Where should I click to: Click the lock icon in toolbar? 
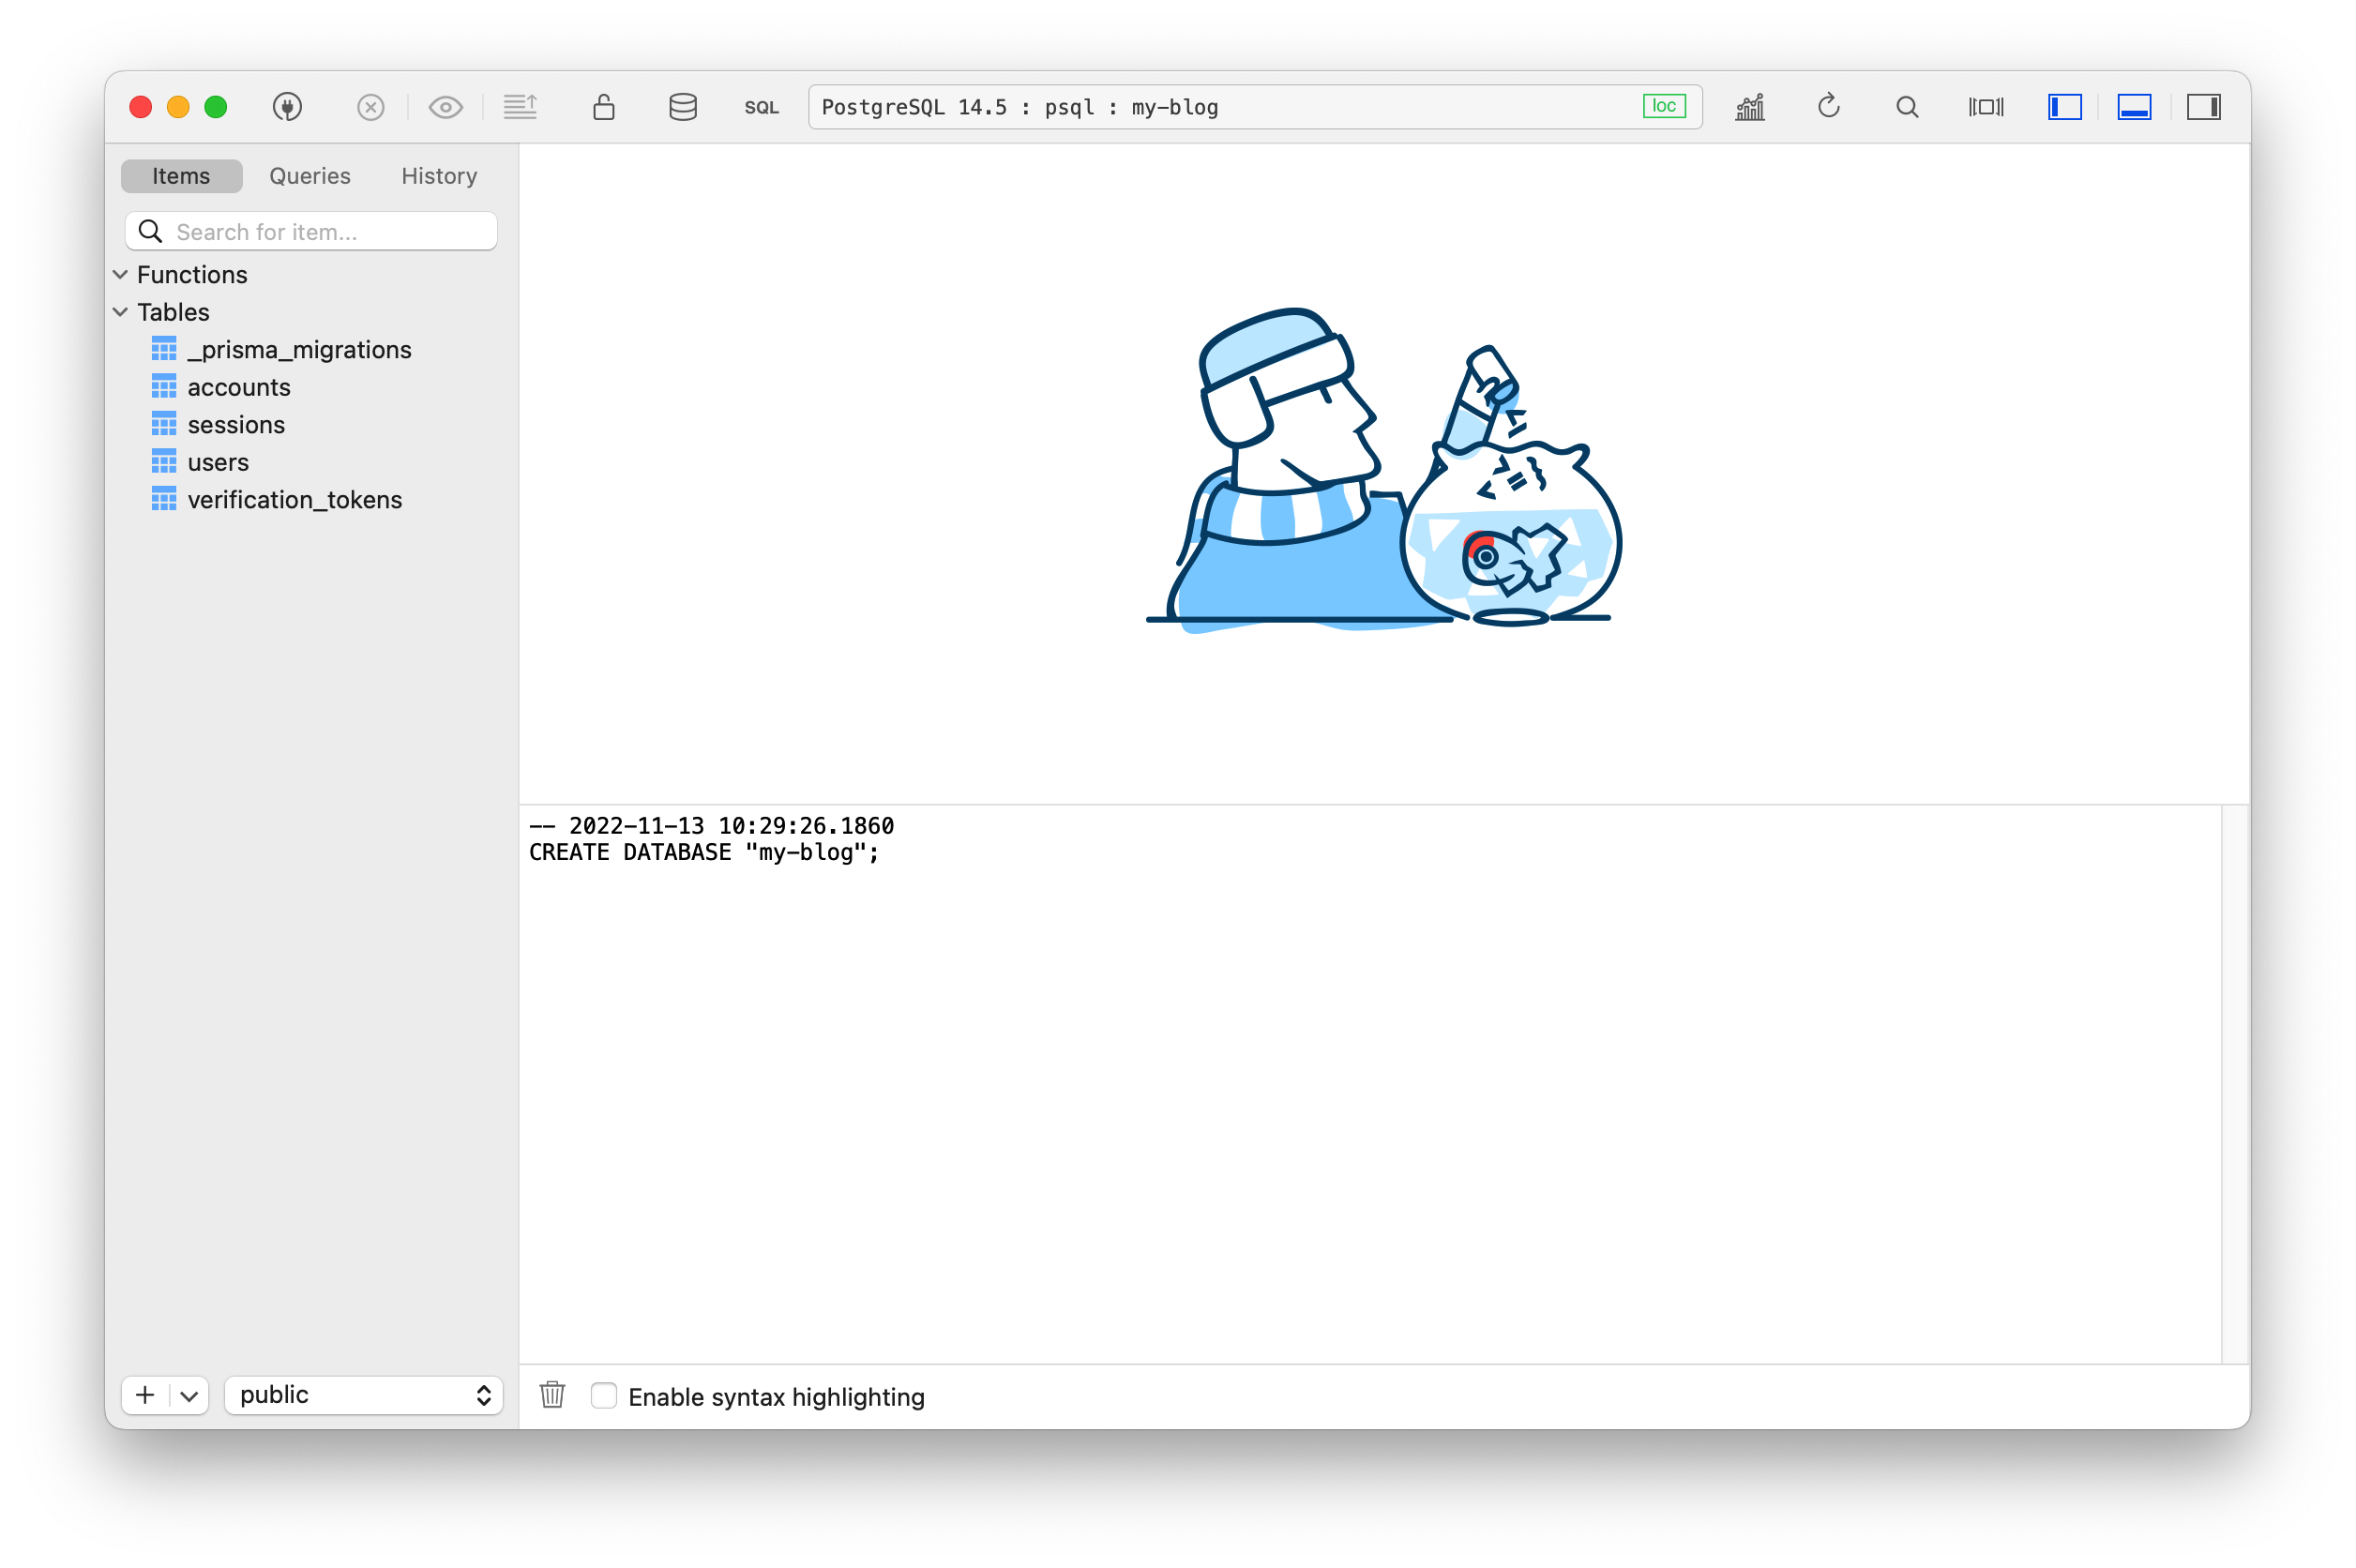click(603, 107)
